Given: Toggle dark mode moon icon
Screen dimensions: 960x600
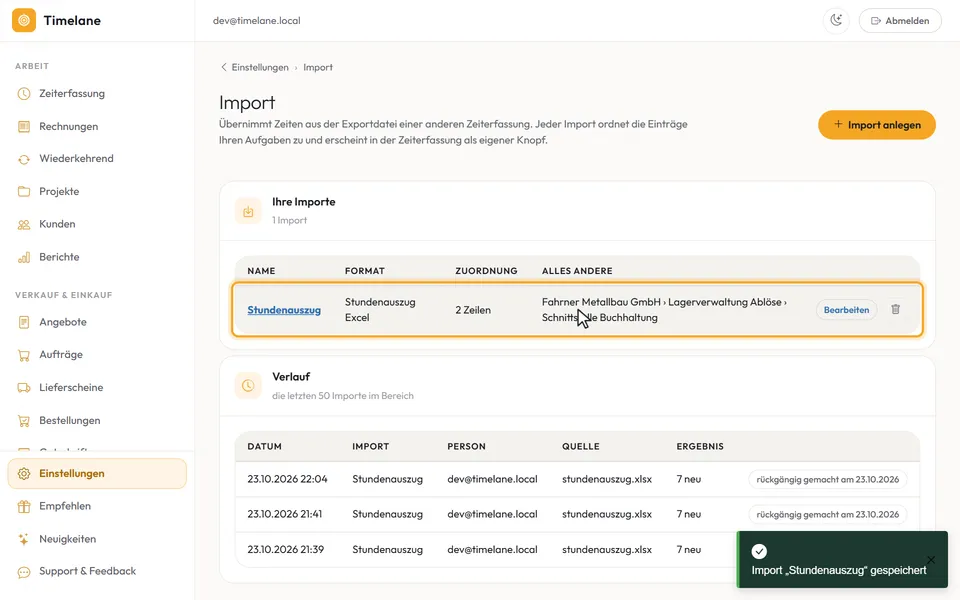Looking at the screenshot, I should click(x=836, y=20).
